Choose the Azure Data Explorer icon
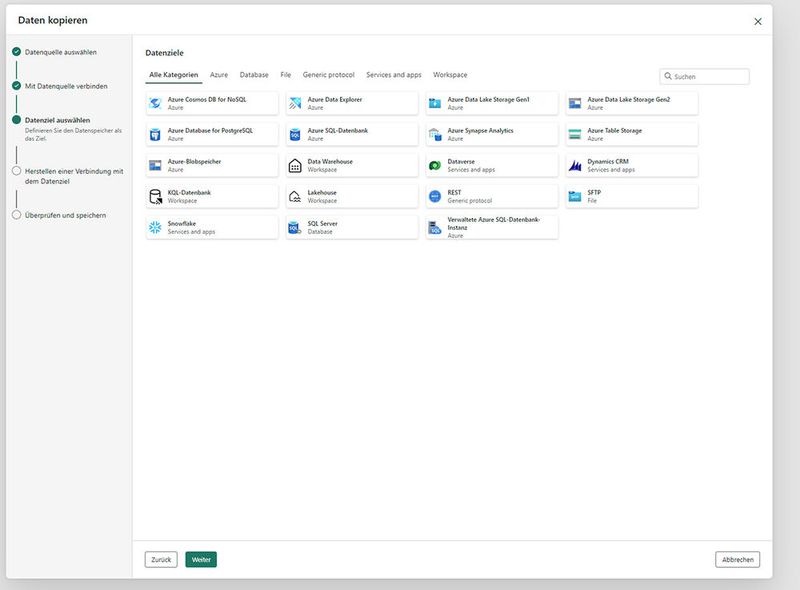 [x=295, y=103]
